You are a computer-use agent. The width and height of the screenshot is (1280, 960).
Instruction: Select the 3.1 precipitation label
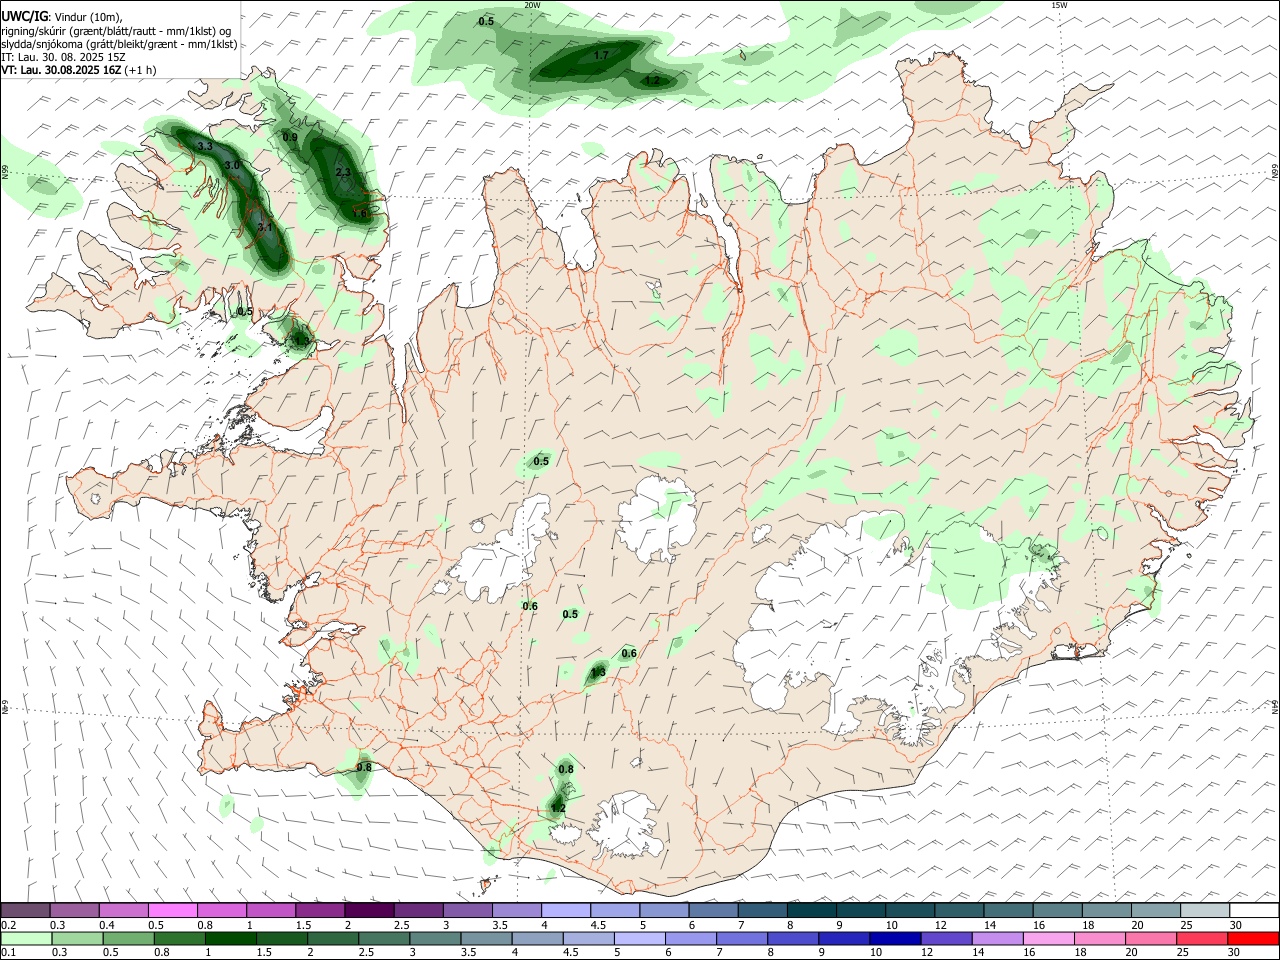(x=265, y=228)
